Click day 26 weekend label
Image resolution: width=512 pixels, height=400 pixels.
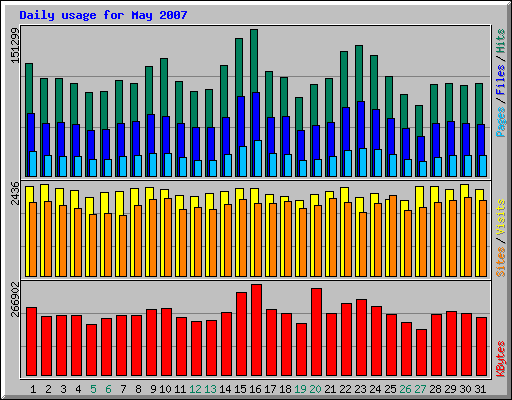coord(405,389)
